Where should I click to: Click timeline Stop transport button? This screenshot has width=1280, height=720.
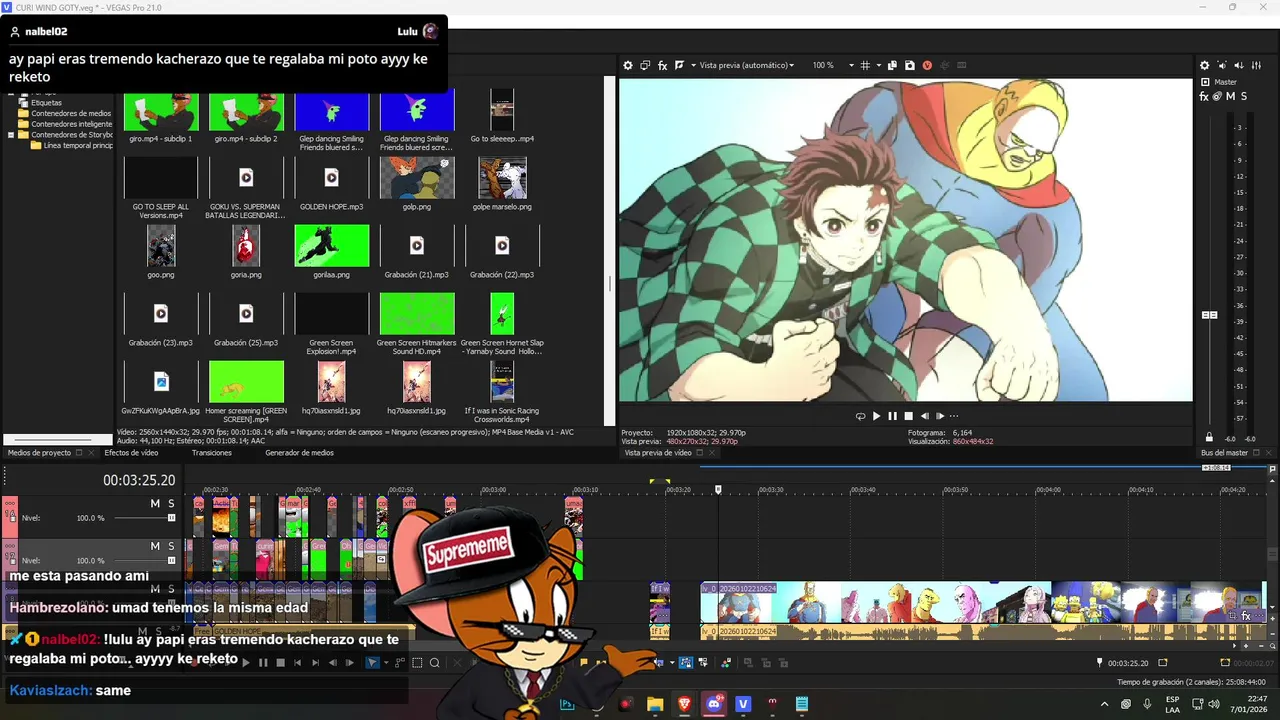tap(281, 662)
